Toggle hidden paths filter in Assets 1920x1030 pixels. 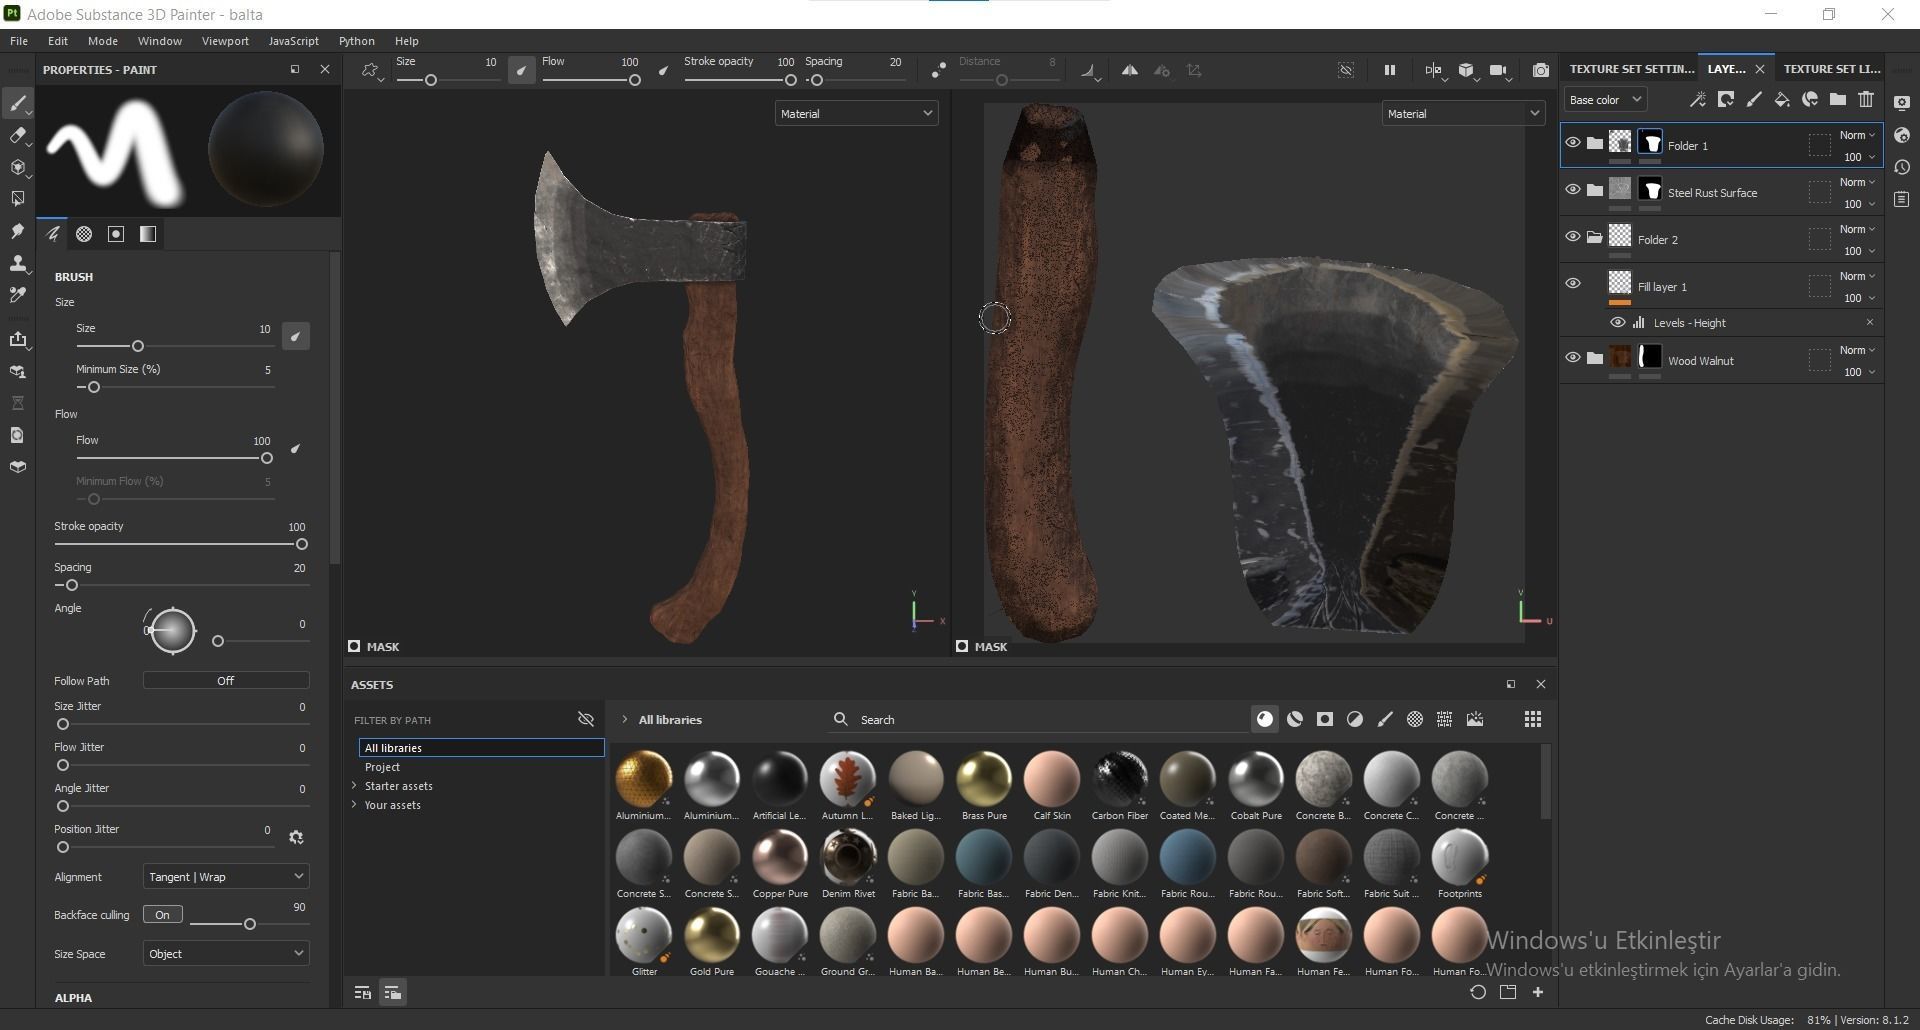coord(586,719)
